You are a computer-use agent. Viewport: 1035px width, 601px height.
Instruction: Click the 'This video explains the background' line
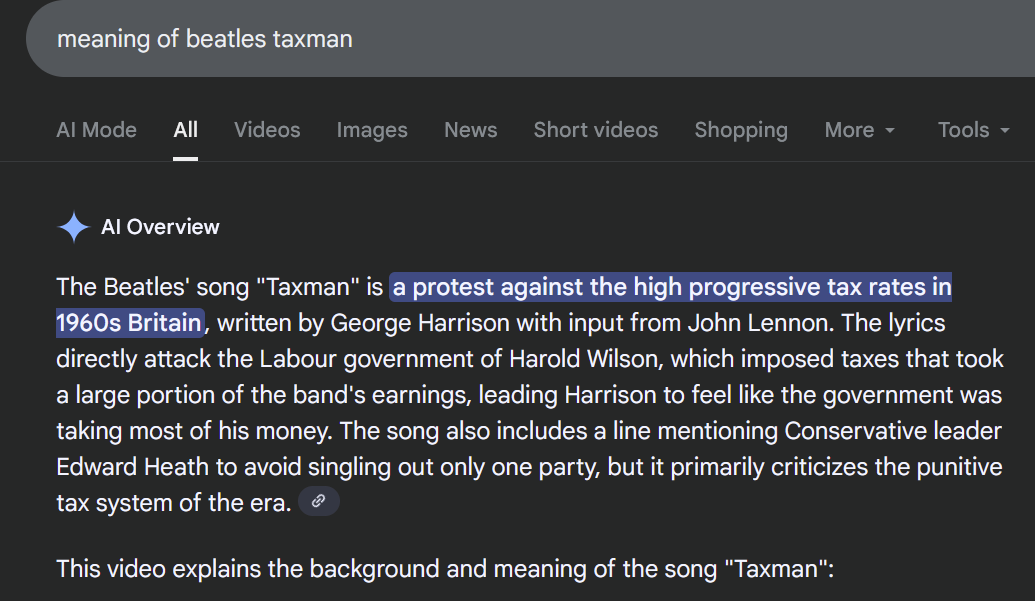444,569
